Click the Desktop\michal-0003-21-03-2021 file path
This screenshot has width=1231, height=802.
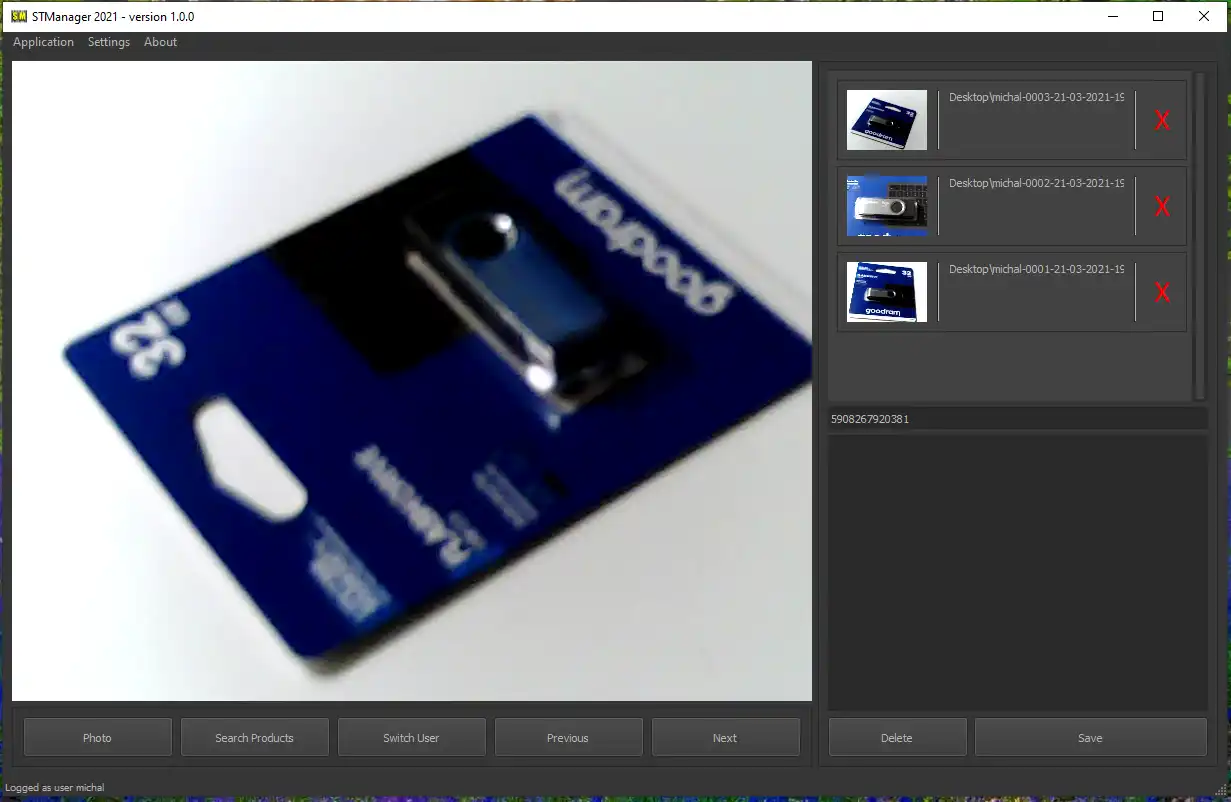tap(1036, 98)
